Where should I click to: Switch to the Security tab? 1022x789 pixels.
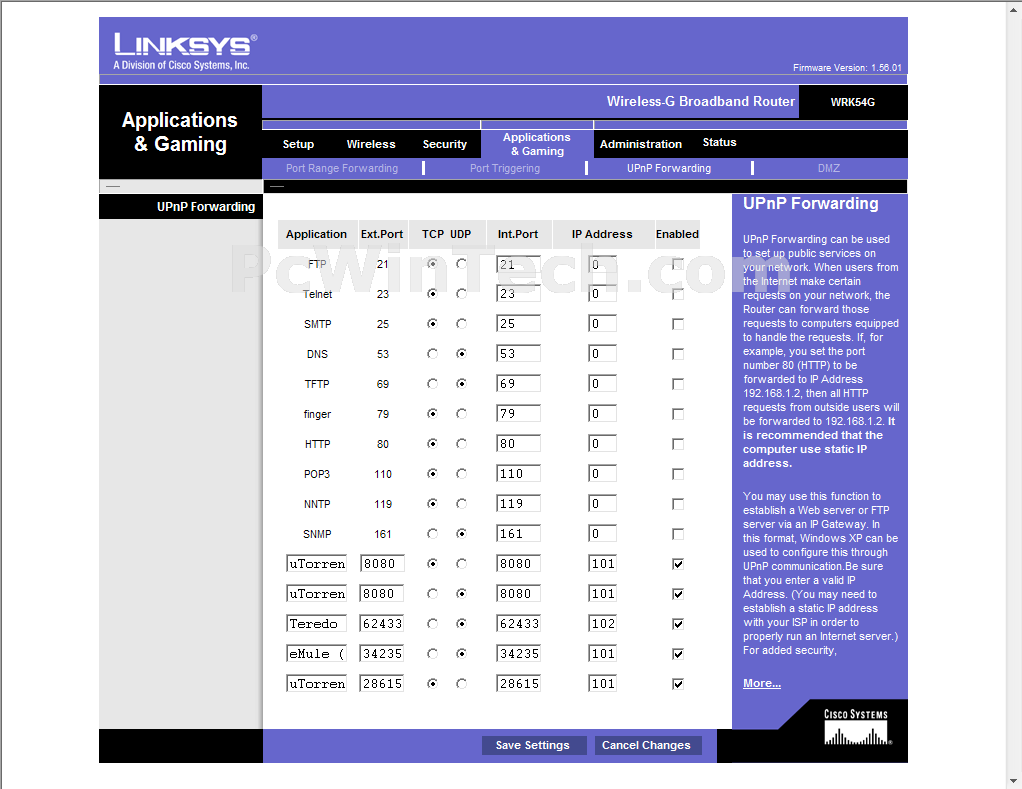(445, 144)
